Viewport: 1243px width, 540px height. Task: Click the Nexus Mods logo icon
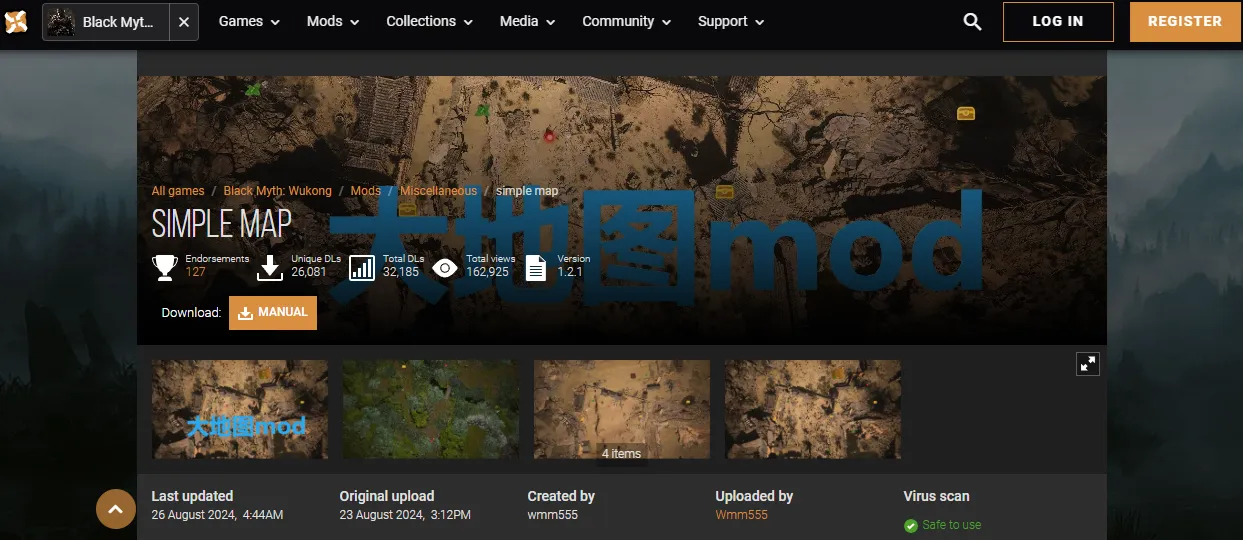(16, 21)
